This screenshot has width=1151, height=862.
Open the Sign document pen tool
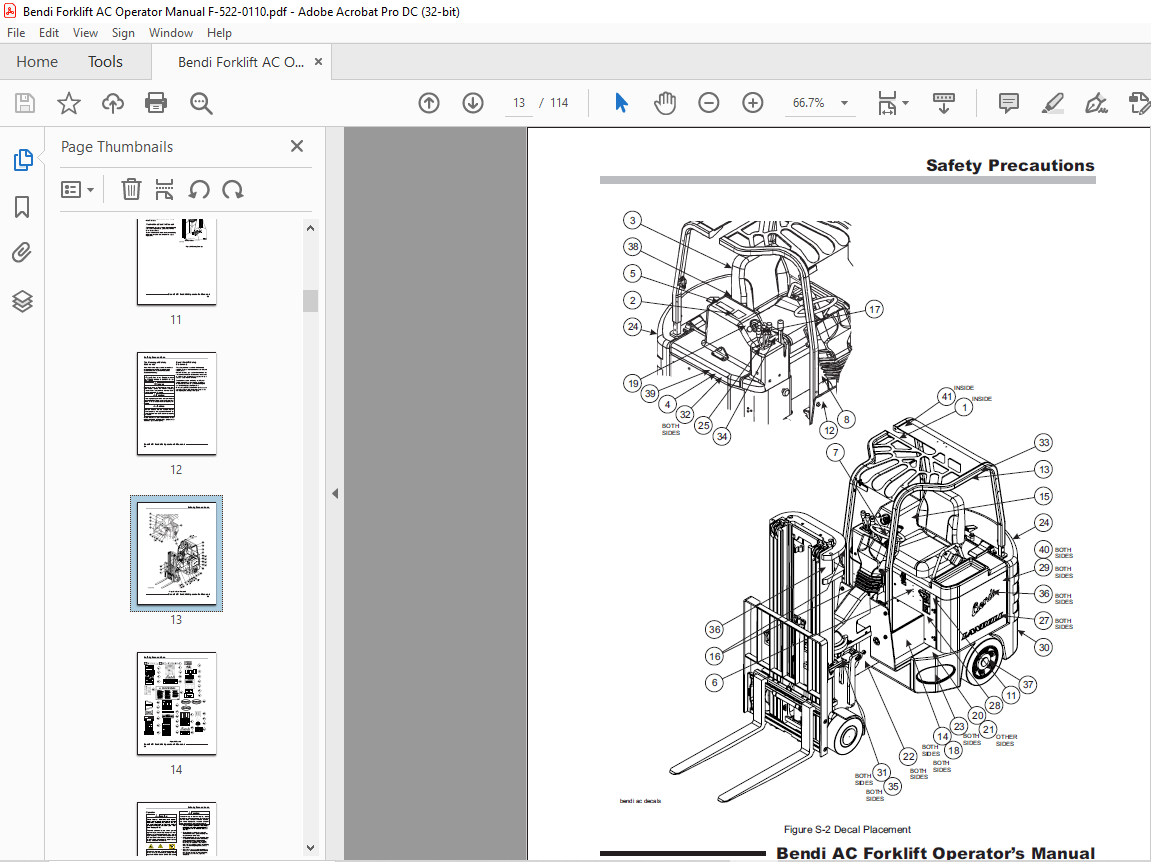click(1096, 103)
